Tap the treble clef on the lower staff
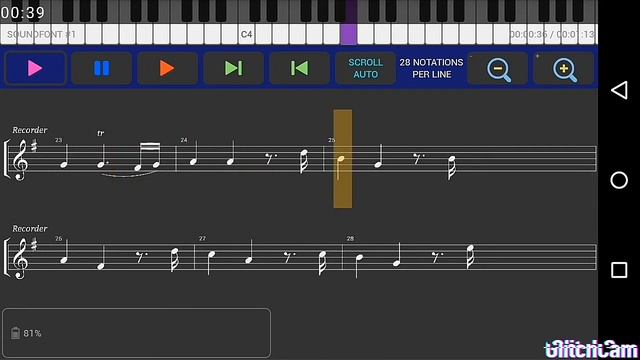 [x=20, y=259]
